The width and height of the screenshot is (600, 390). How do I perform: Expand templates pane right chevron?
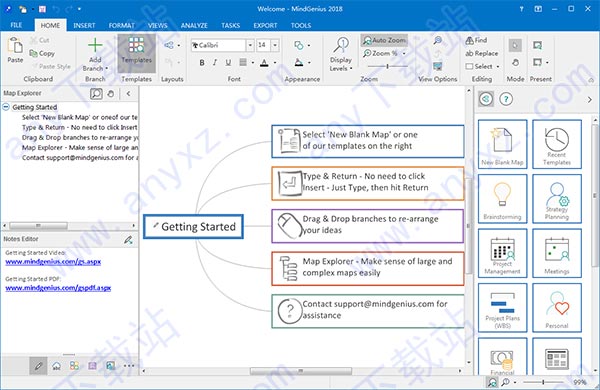point(589,100)
